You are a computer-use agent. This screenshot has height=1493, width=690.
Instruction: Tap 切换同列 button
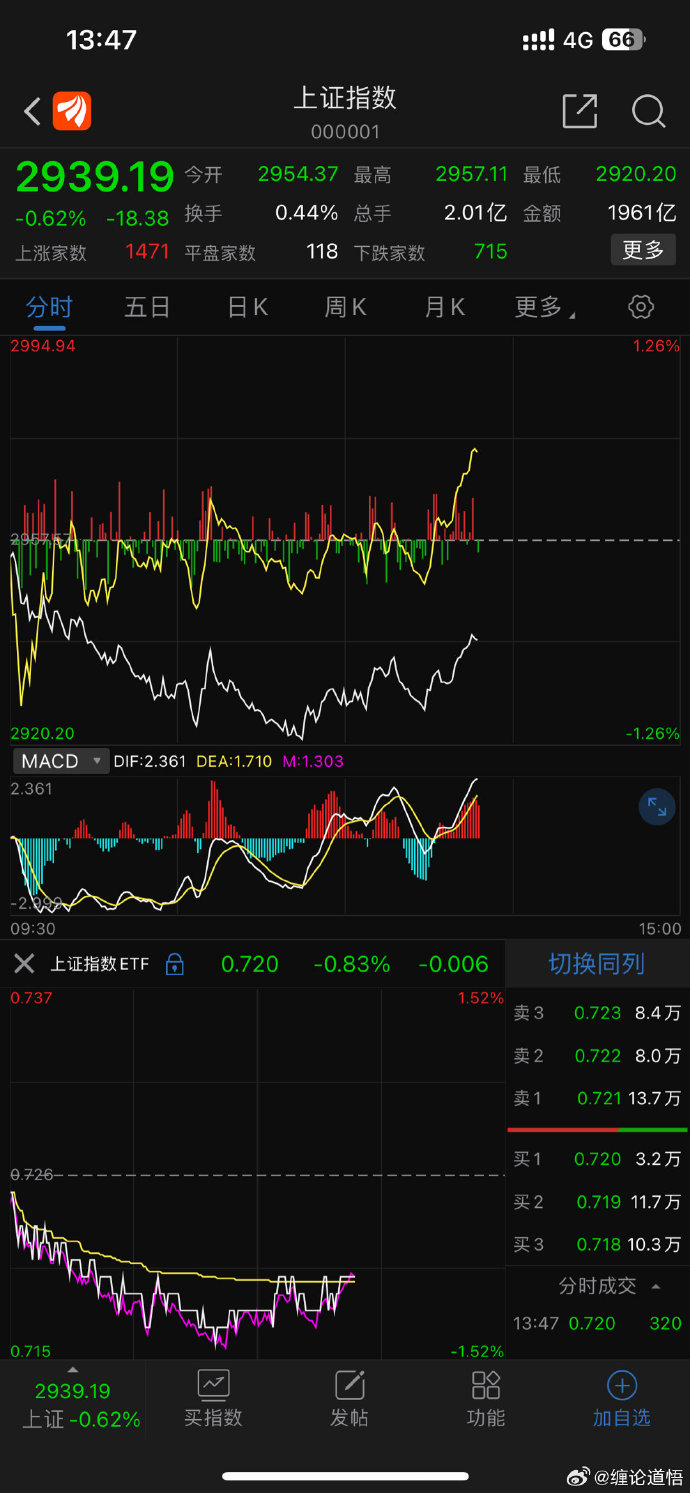(596, 964)
